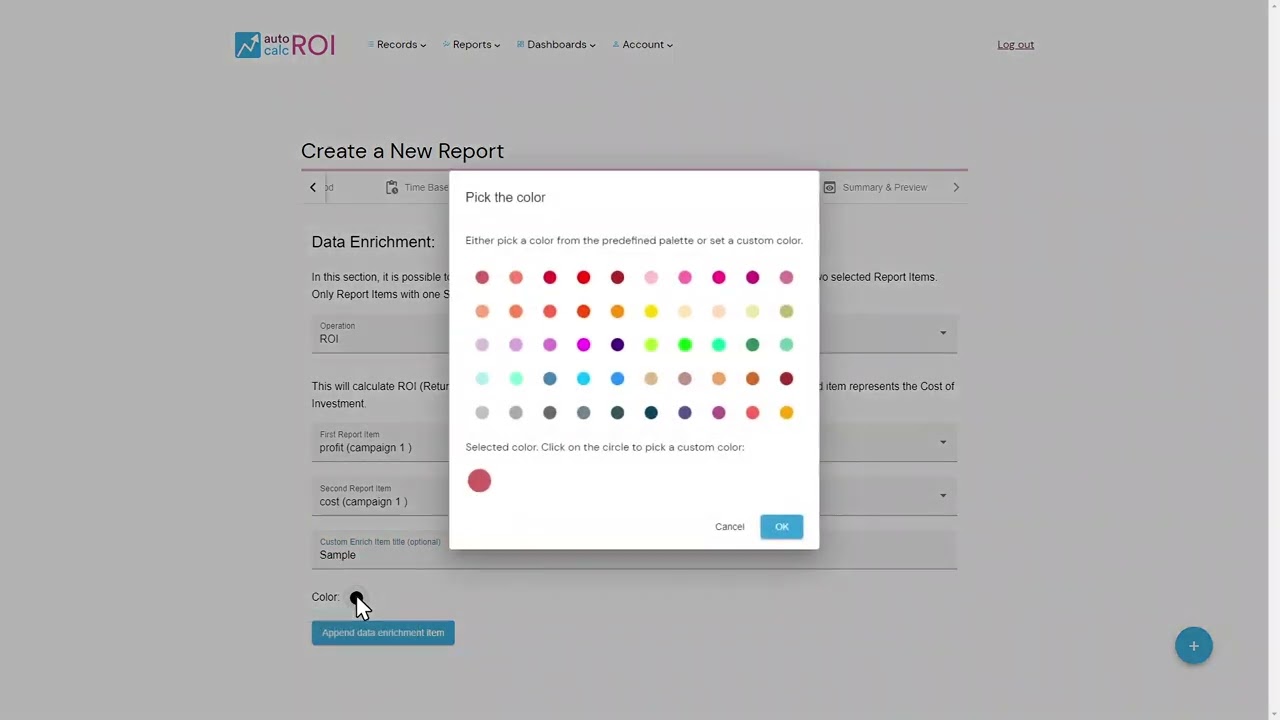1280x720 pixels.
Task: Open the Operation dropdown showing ROI
Action: click(x=634, y=333)
